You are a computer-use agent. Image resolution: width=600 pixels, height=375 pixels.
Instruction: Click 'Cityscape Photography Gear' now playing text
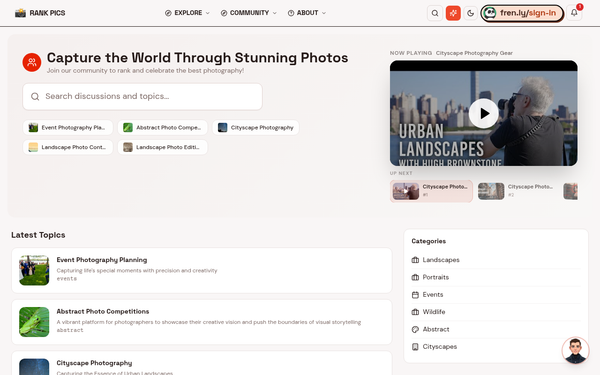474,53
